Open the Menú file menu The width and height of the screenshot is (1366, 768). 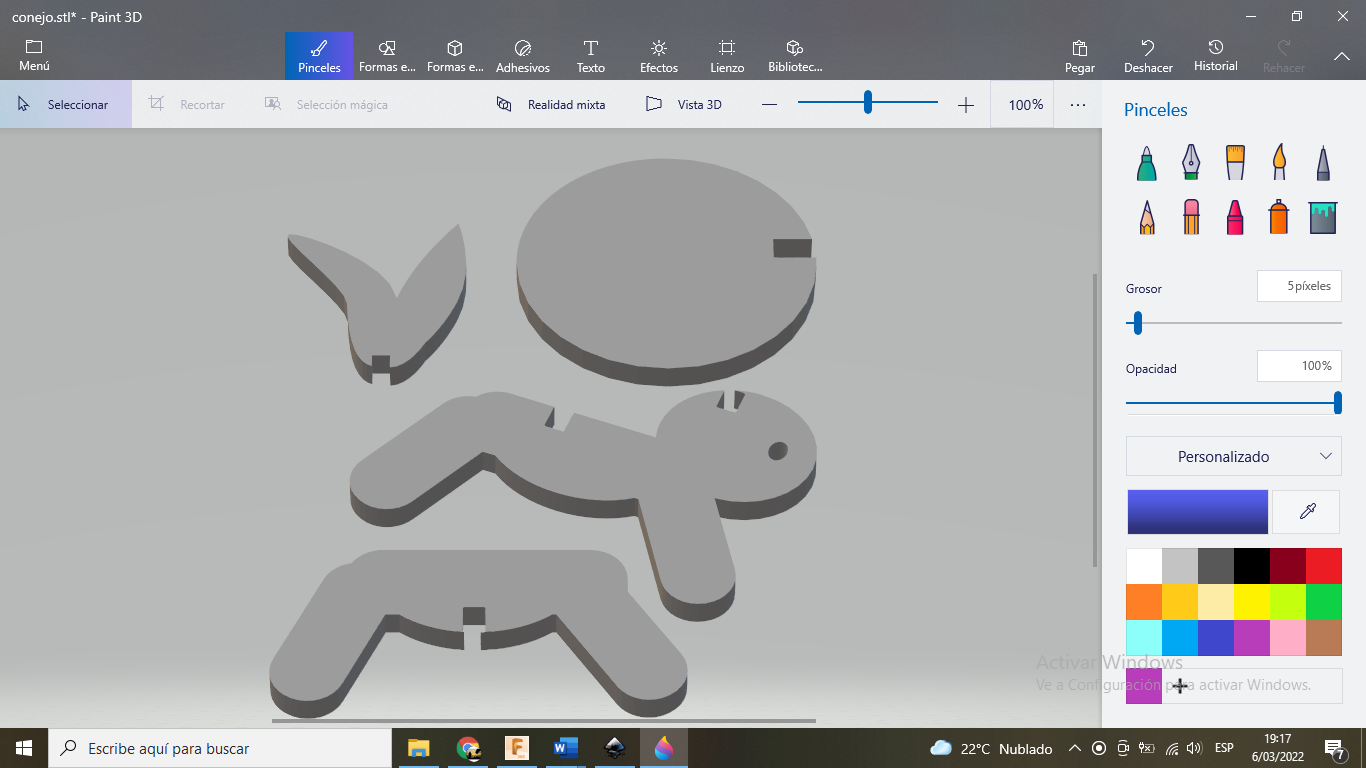point(34,56)
